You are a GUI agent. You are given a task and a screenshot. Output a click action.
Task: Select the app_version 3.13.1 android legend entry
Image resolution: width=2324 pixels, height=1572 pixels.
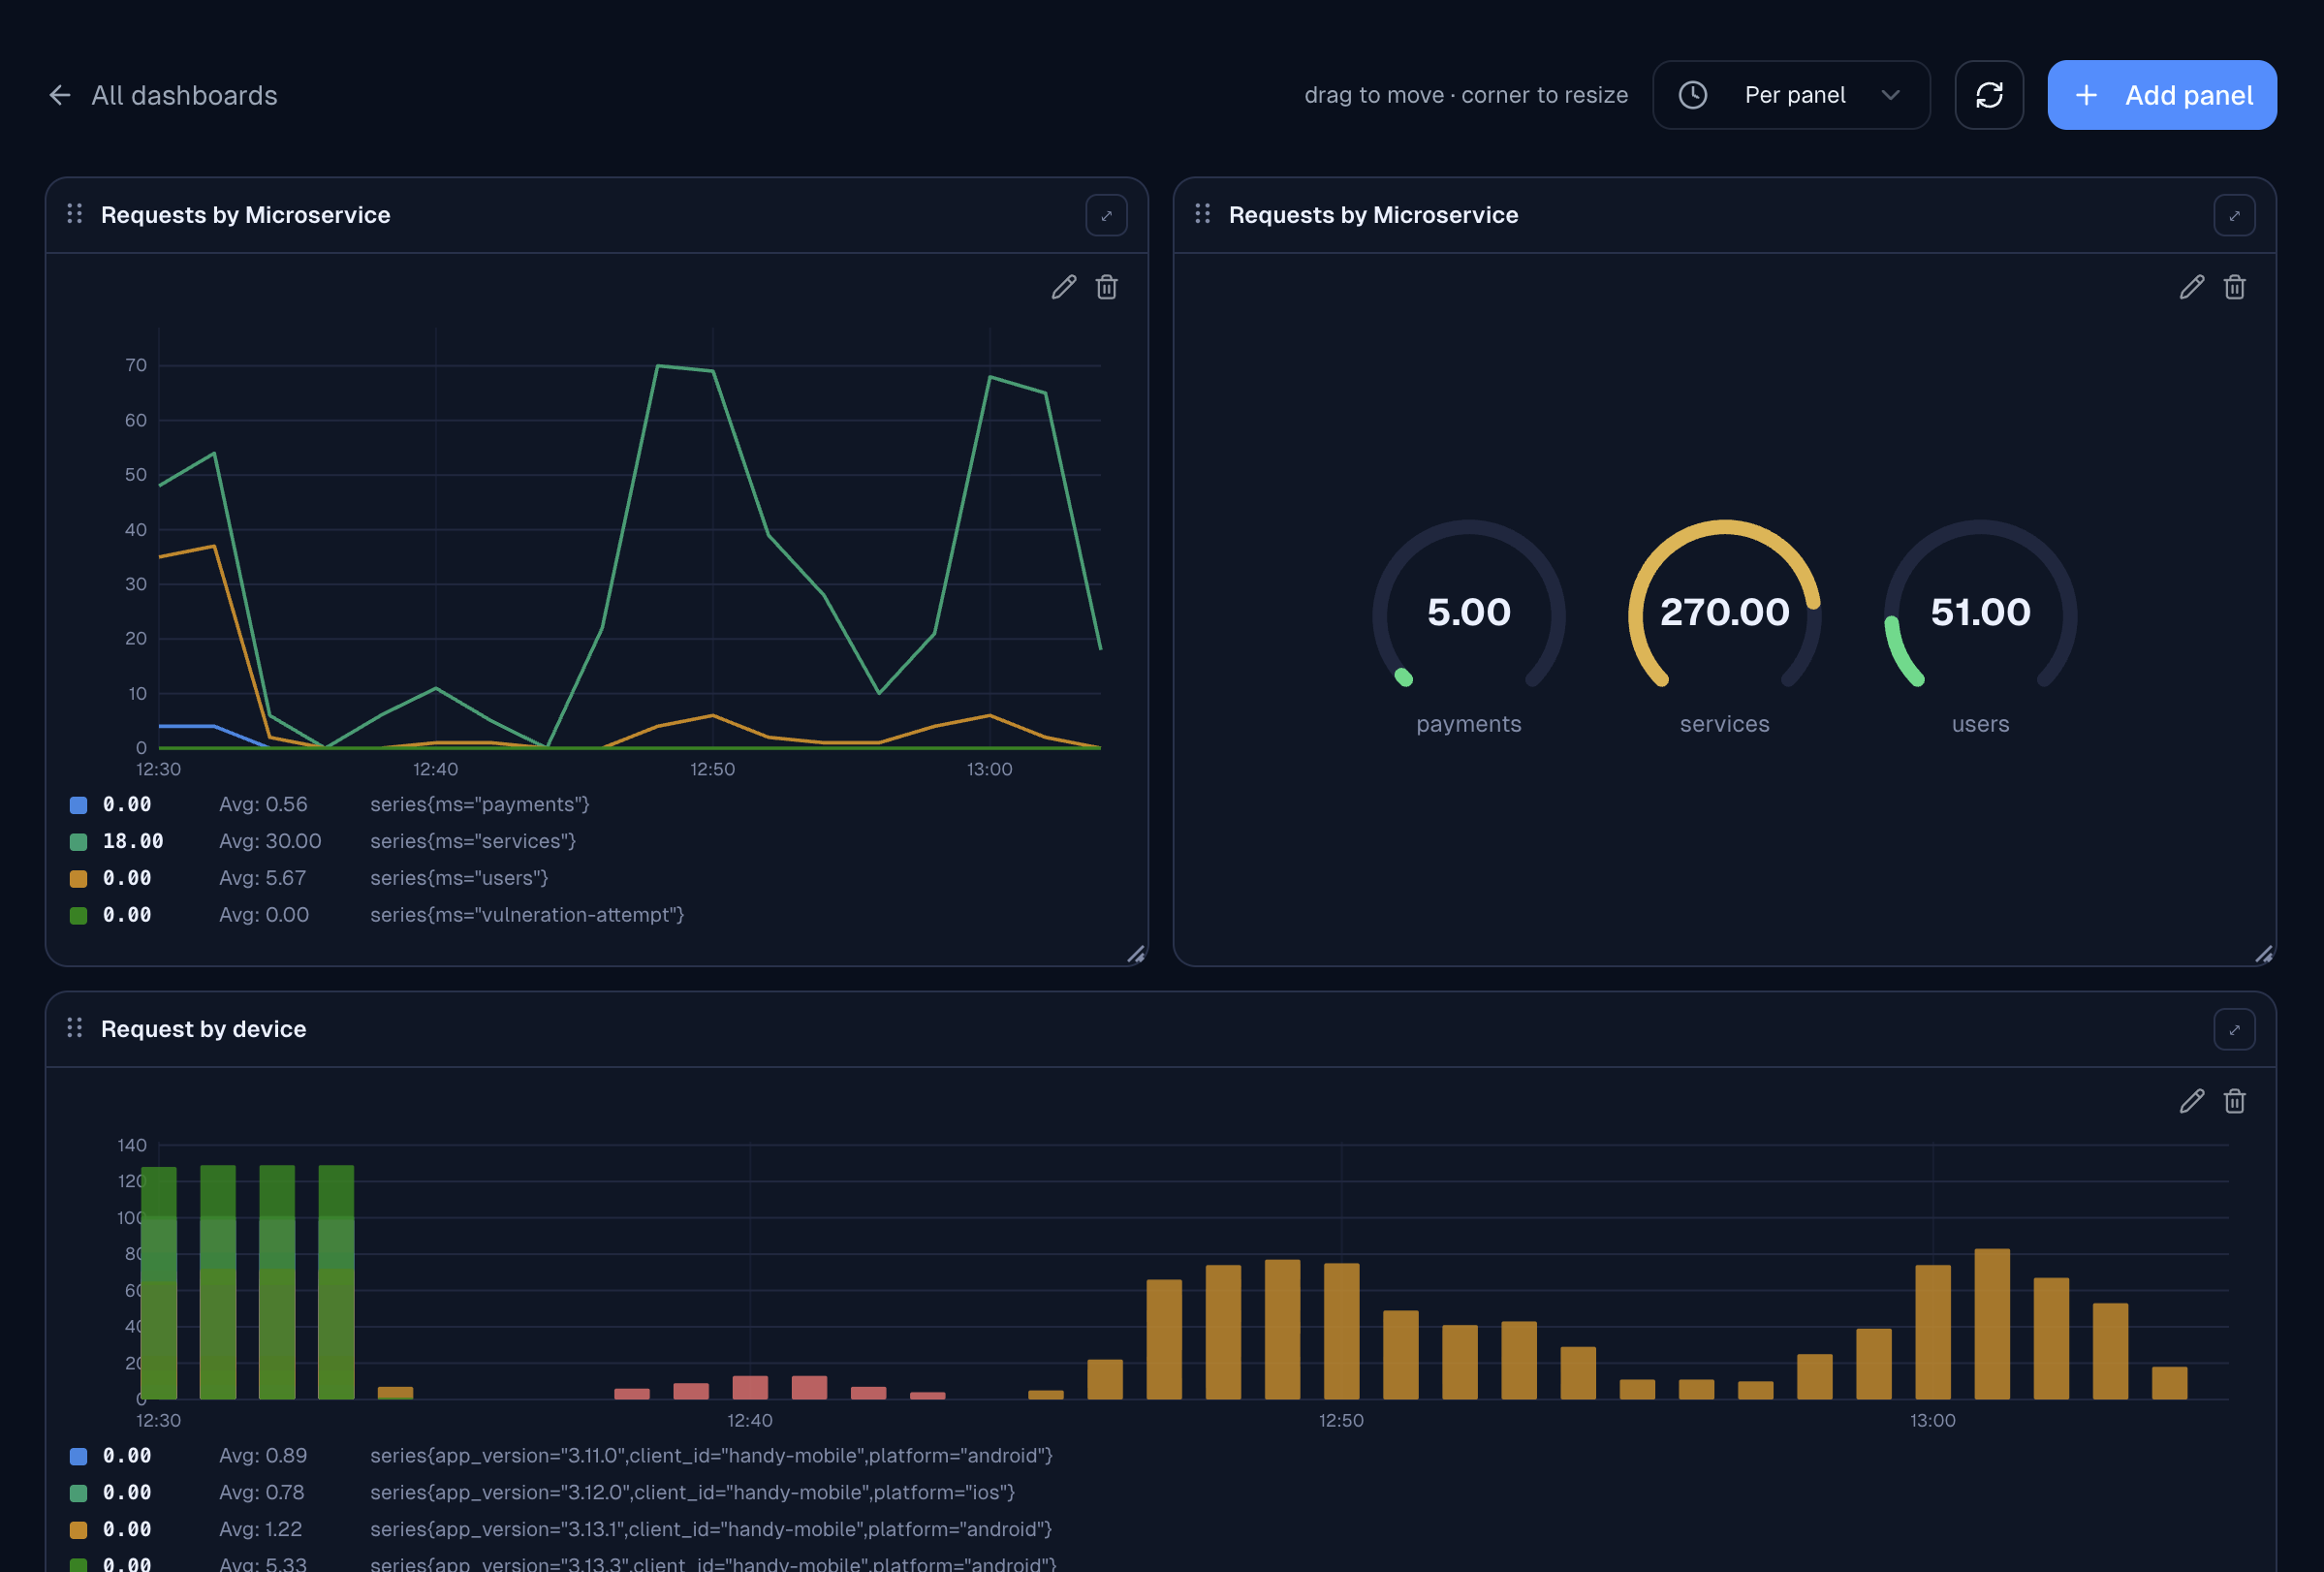(x=711, y=1530)
